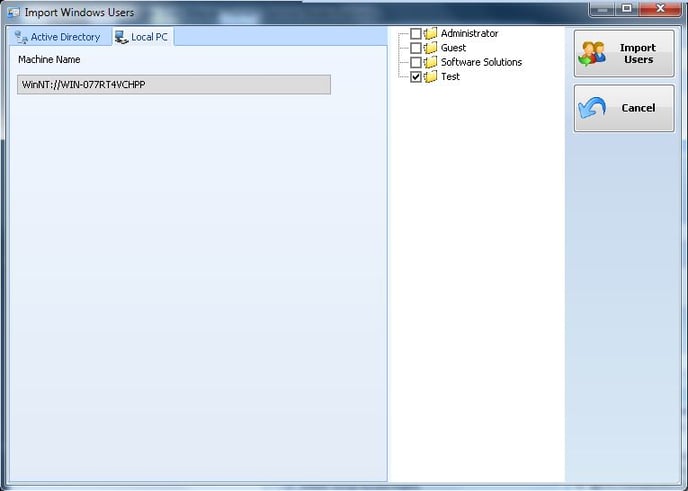Check the Administrator checkbox
The image size is (688, 491).
click(416, 33)
